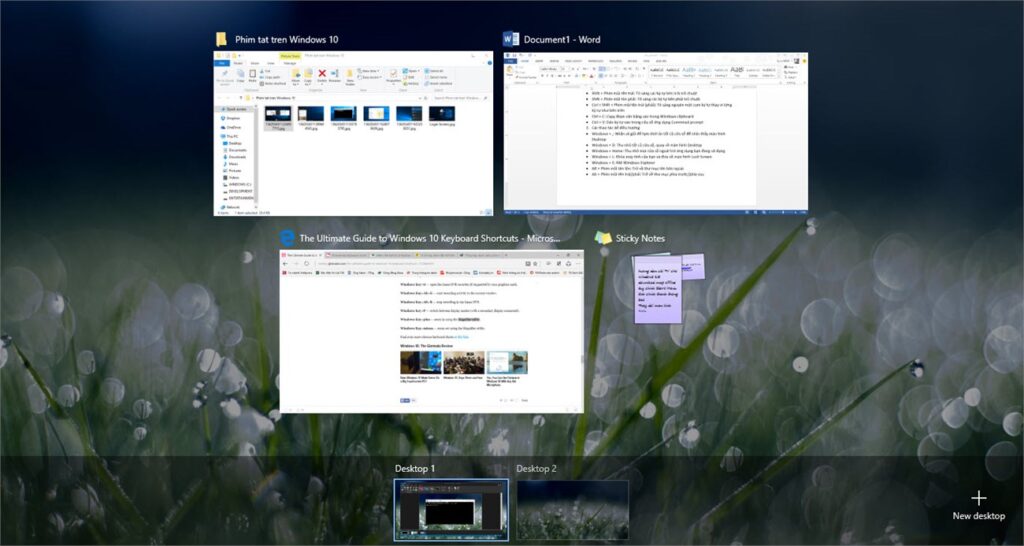Viewport: 1024px width, 546px height.
Task: Click the folder icon beside Phim tat tren Windows 10
Action: tap(221, 39)
